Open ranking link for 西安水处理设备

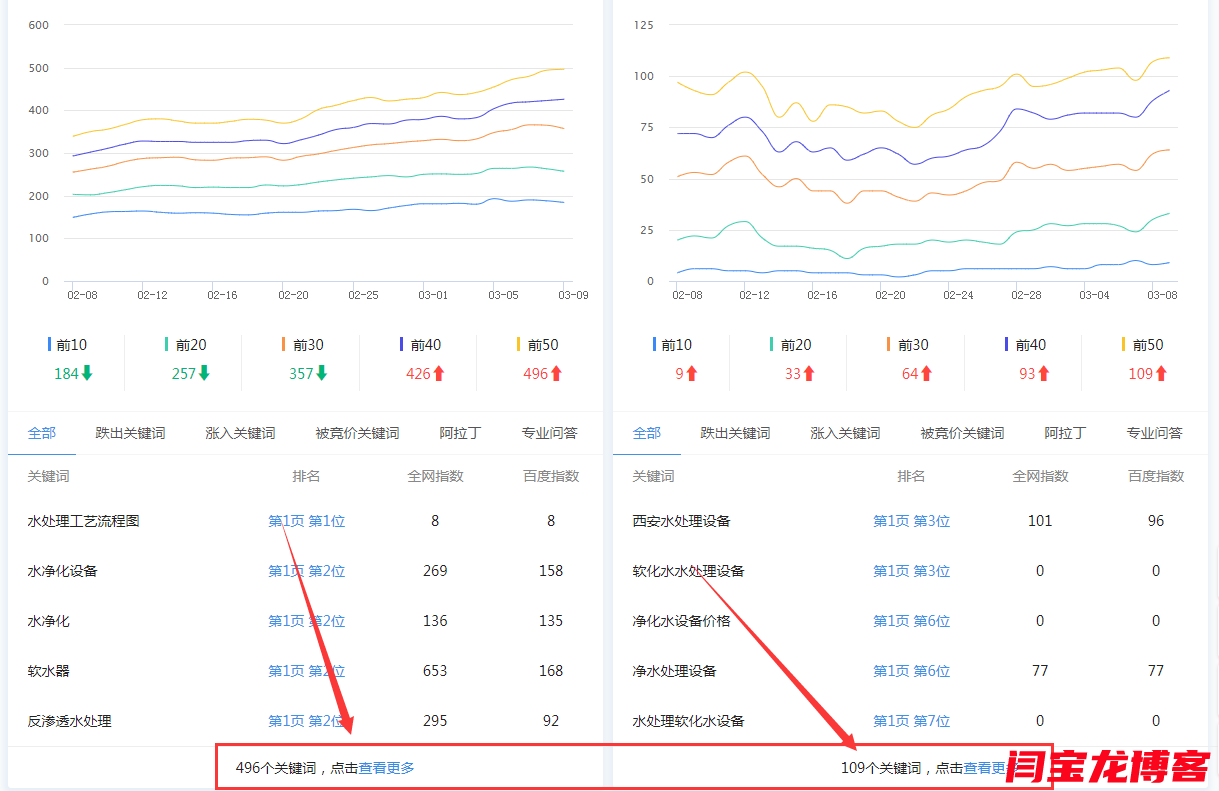[911, 521]
